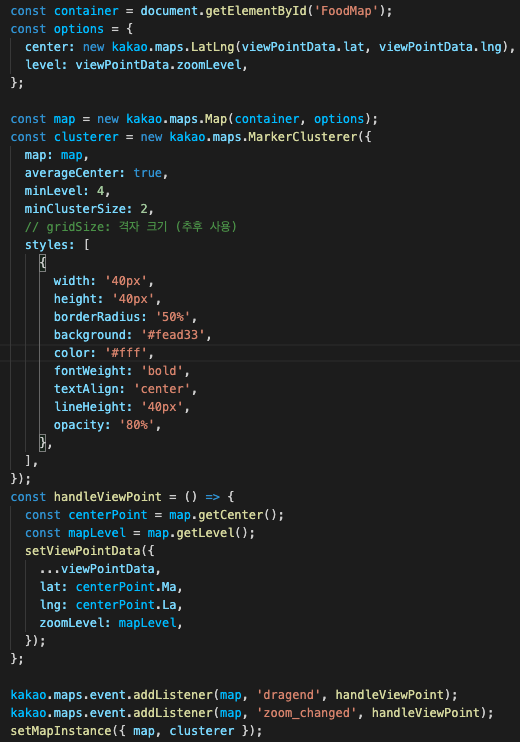Click the '#fff' color value
Screen dimensions: 520x742
[126, 353]
